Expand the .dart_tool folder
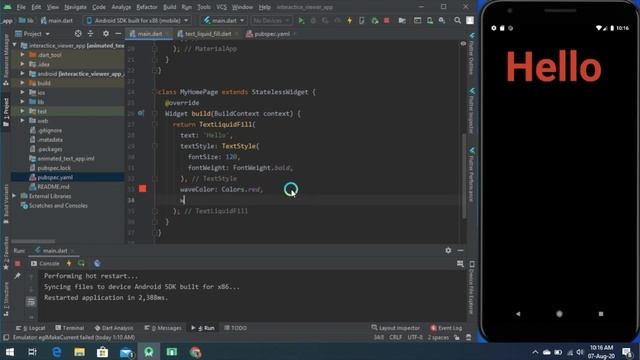Viewport: 640px width, 360px height. (x=22, y=55)
